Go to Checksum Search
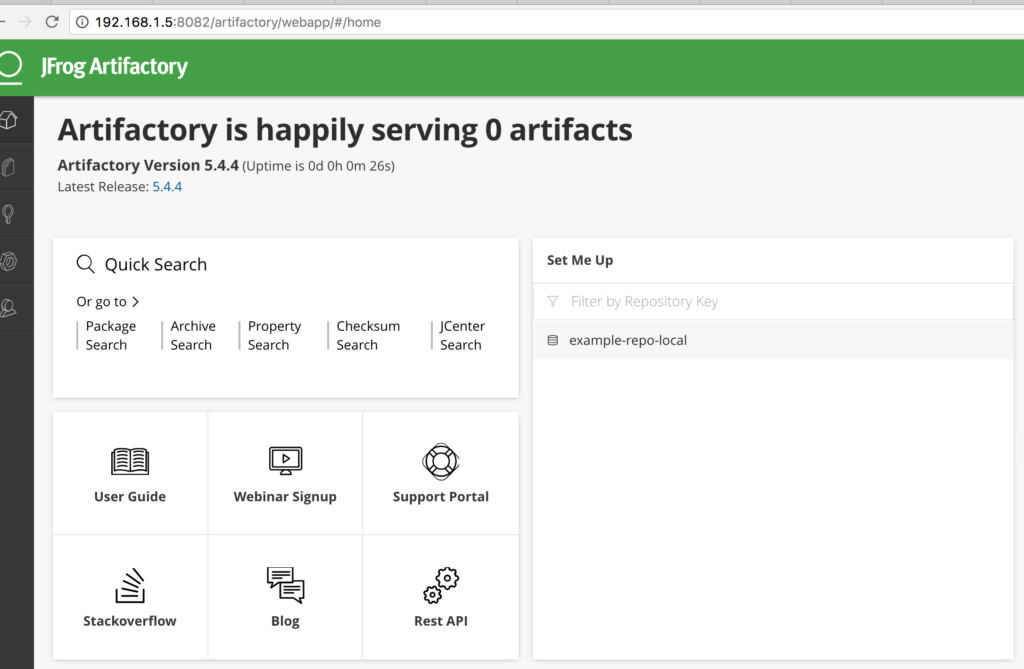The width and height of the screenshot is (1024, 669). tap(368, 335)
